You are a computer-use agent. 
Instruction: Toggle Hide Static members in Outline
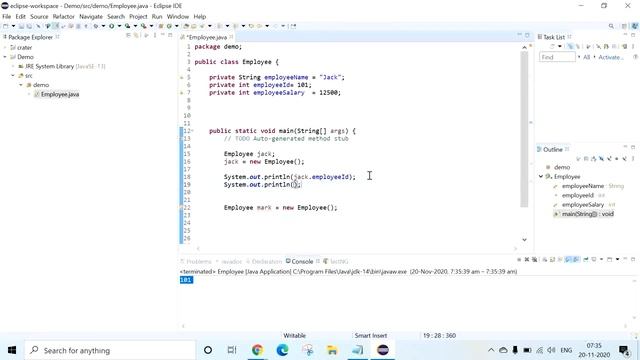609,159
